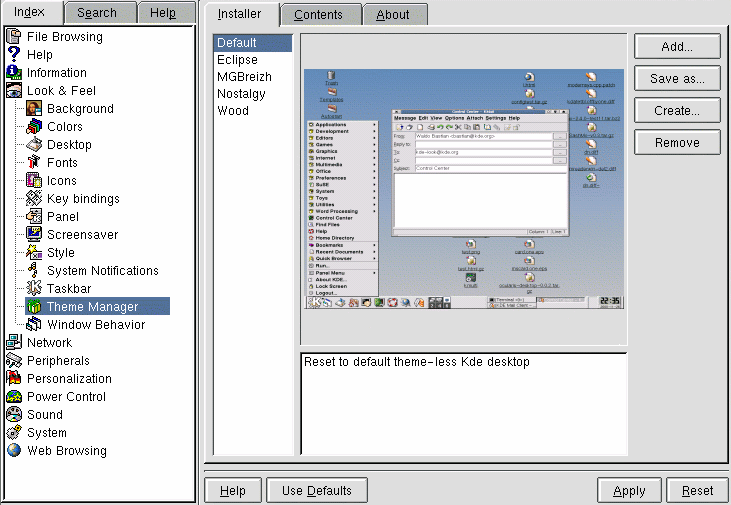
Task: Switch to the Search tab
Action: [x=97, y=13]
